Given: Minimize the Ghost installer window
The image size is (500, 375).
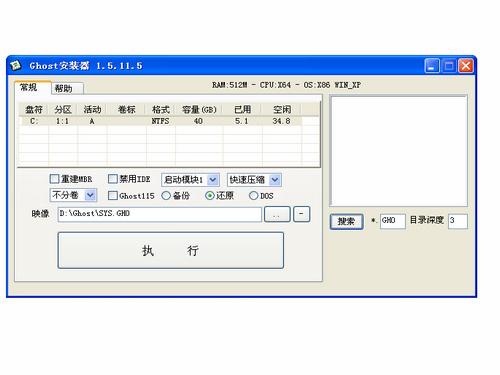Looking at the screenshot, I should 432,66.
